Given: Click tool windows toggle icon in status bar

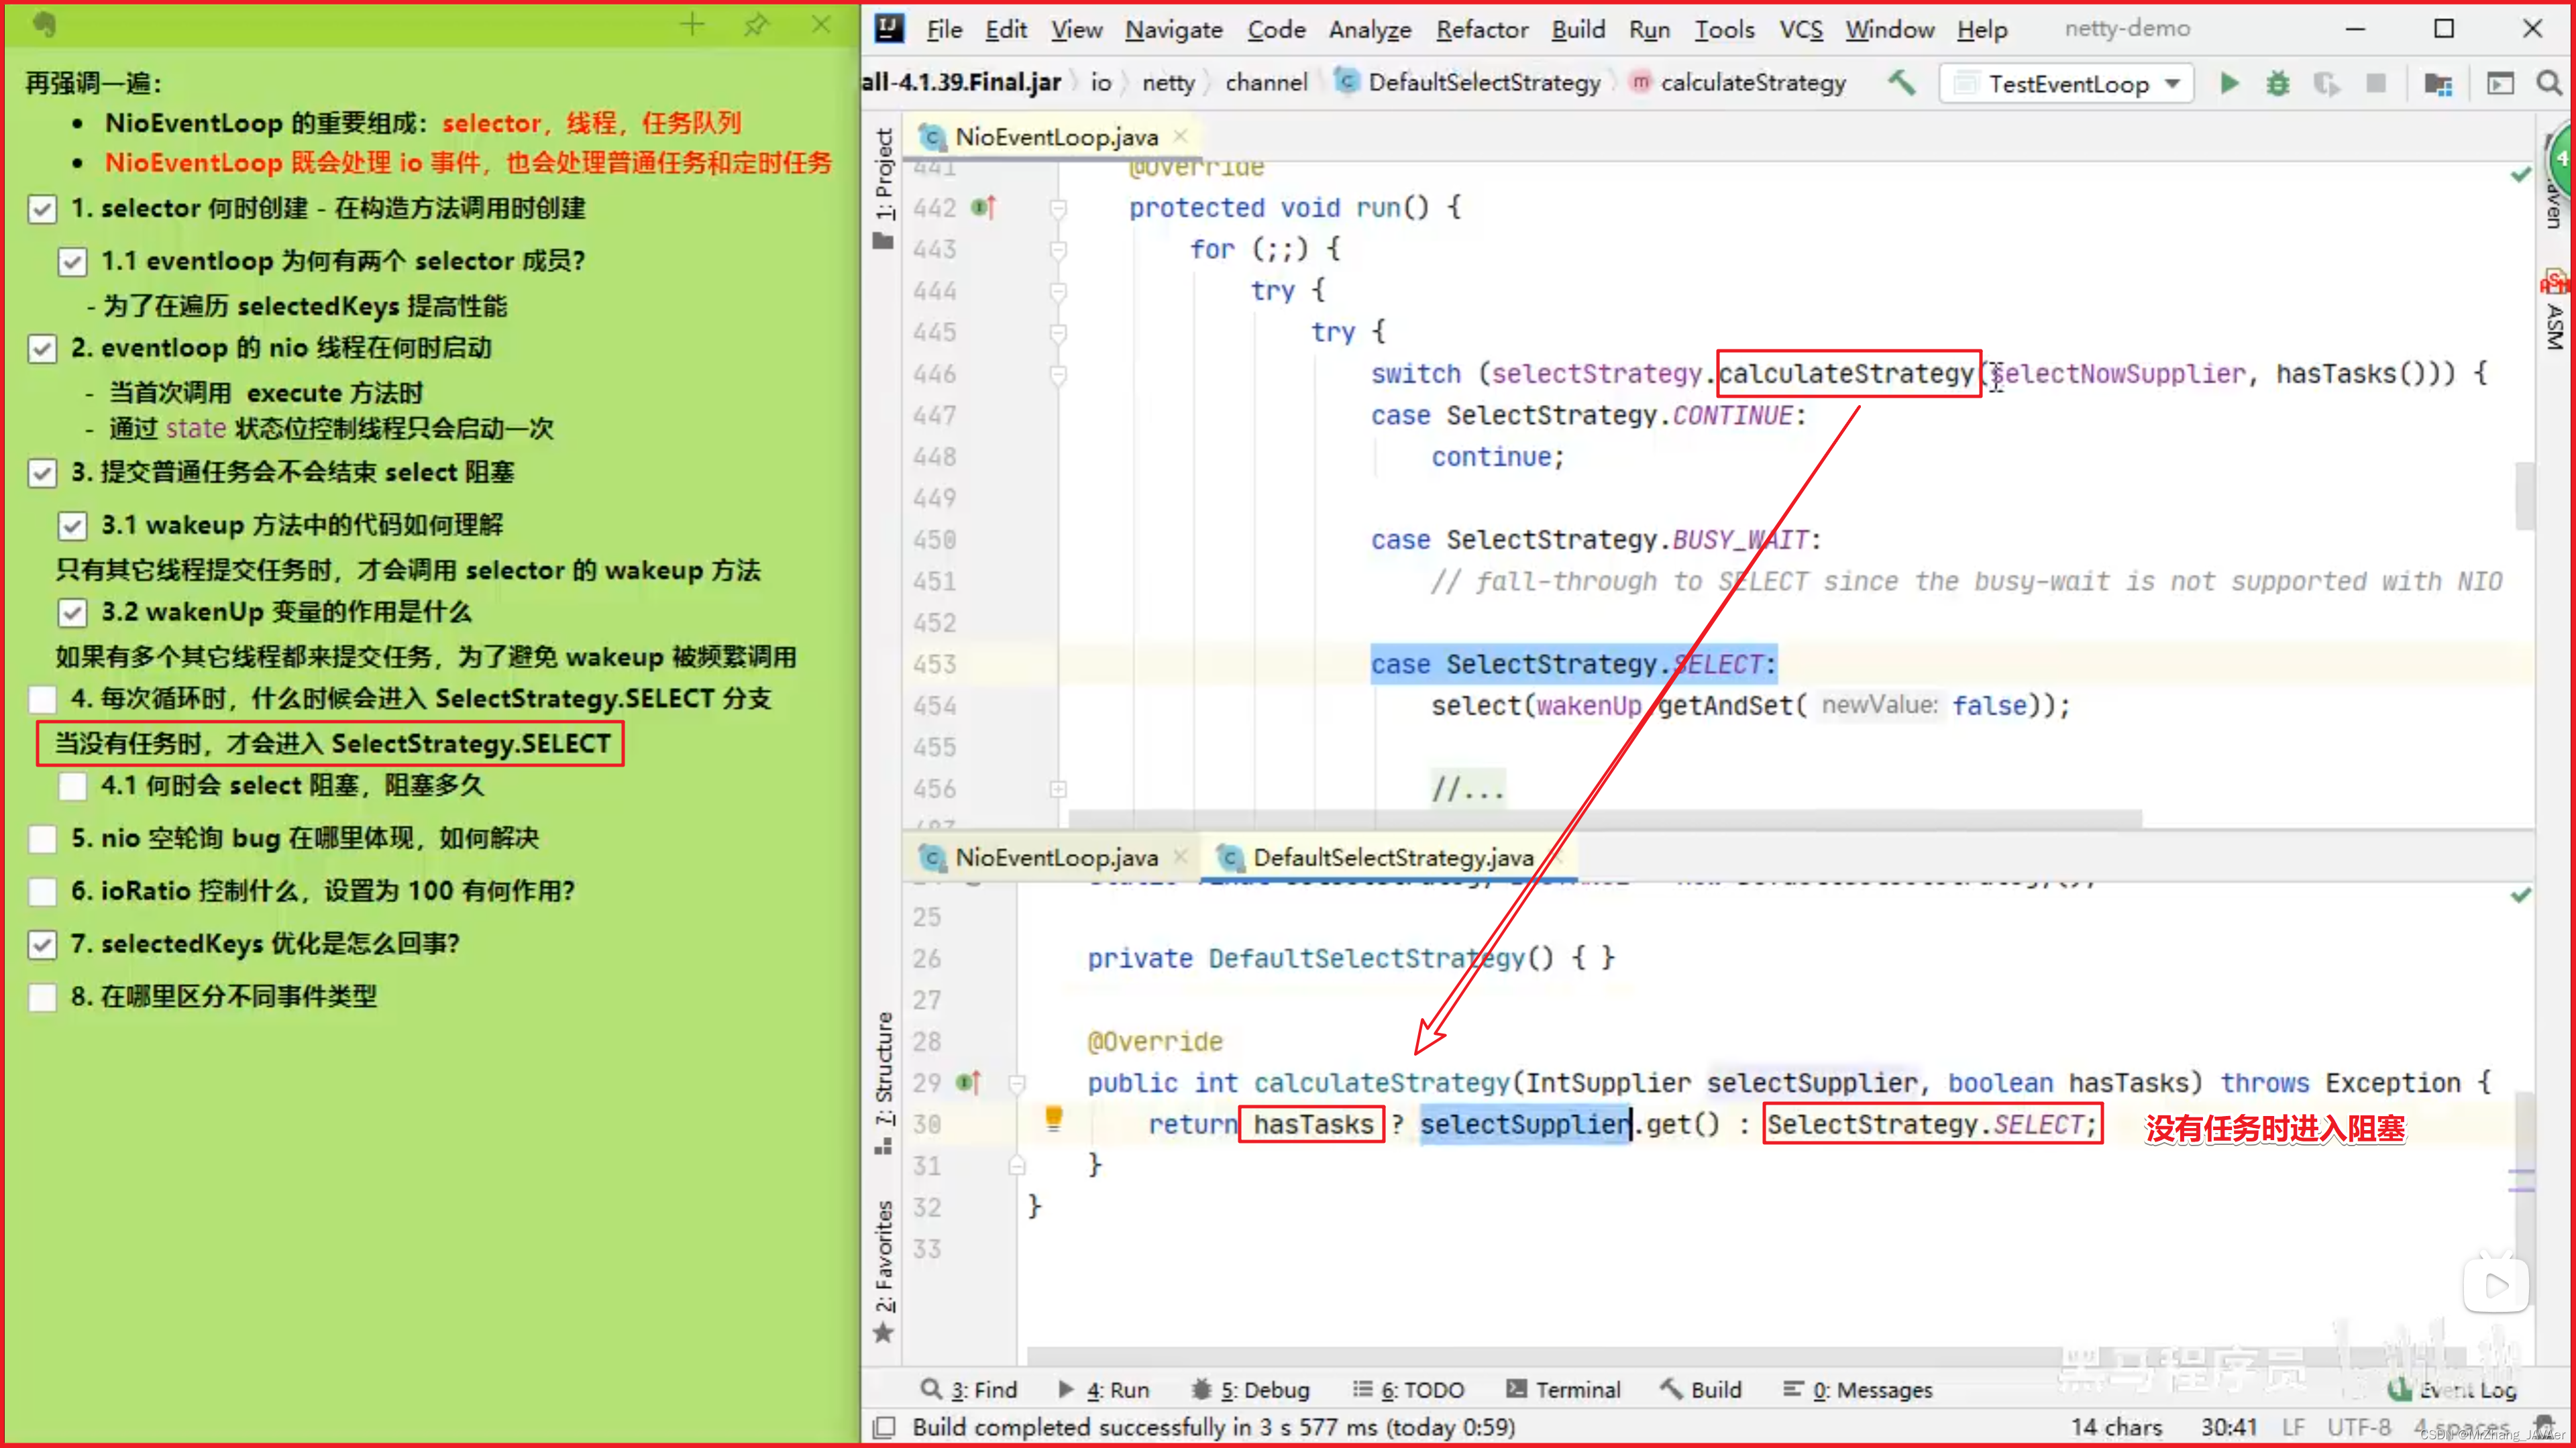Looking at the screenshot, I should click(x=884, y=1427).
